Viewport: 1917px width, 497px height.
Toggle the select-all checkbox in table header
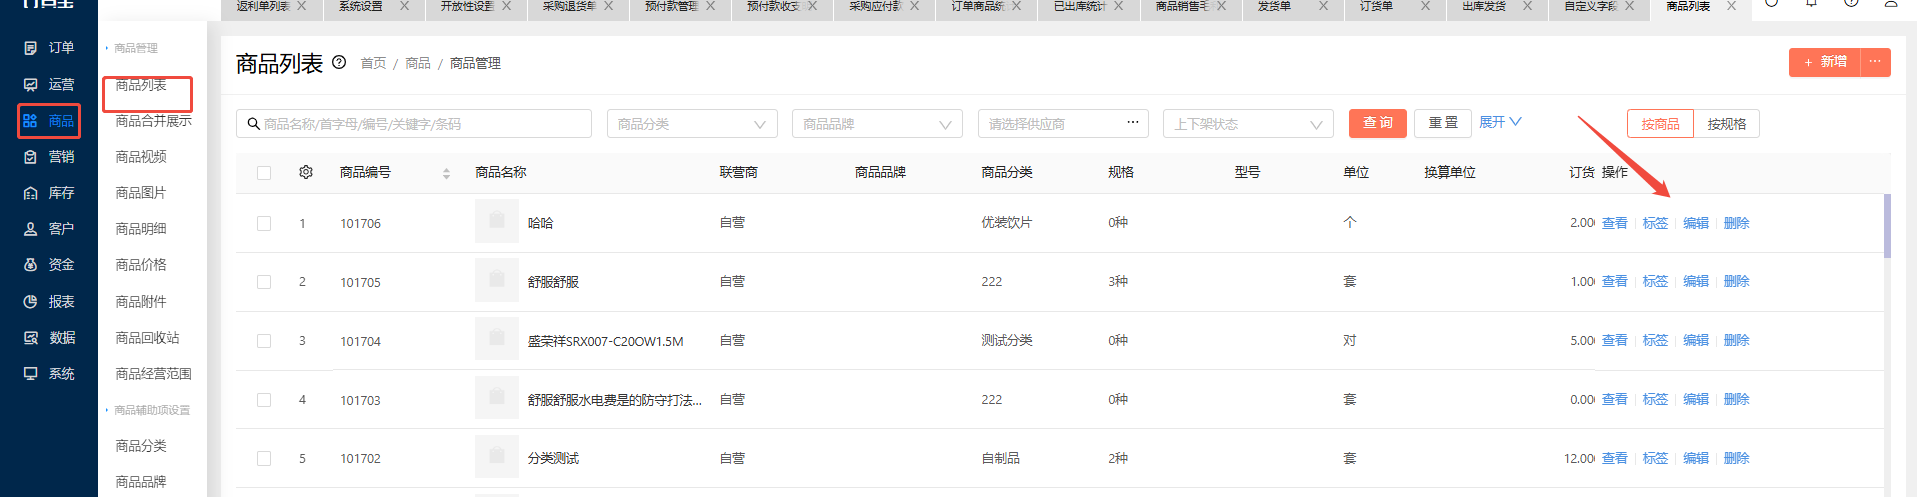point(264,173)
